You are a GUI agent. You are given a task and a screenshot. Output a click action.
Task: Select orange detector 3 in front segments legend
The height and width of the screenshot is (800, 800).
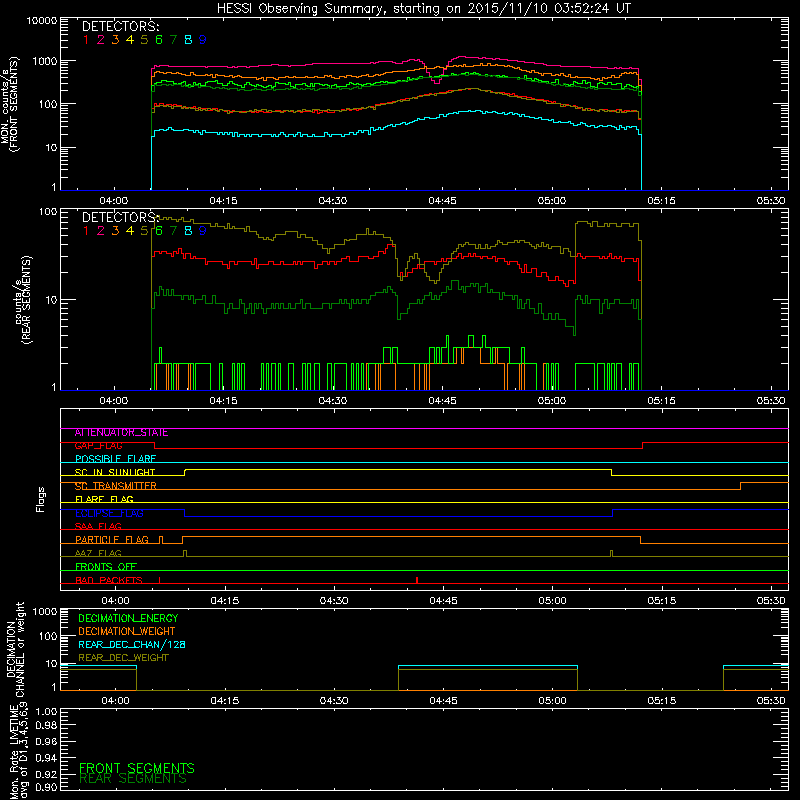(115, 39)
